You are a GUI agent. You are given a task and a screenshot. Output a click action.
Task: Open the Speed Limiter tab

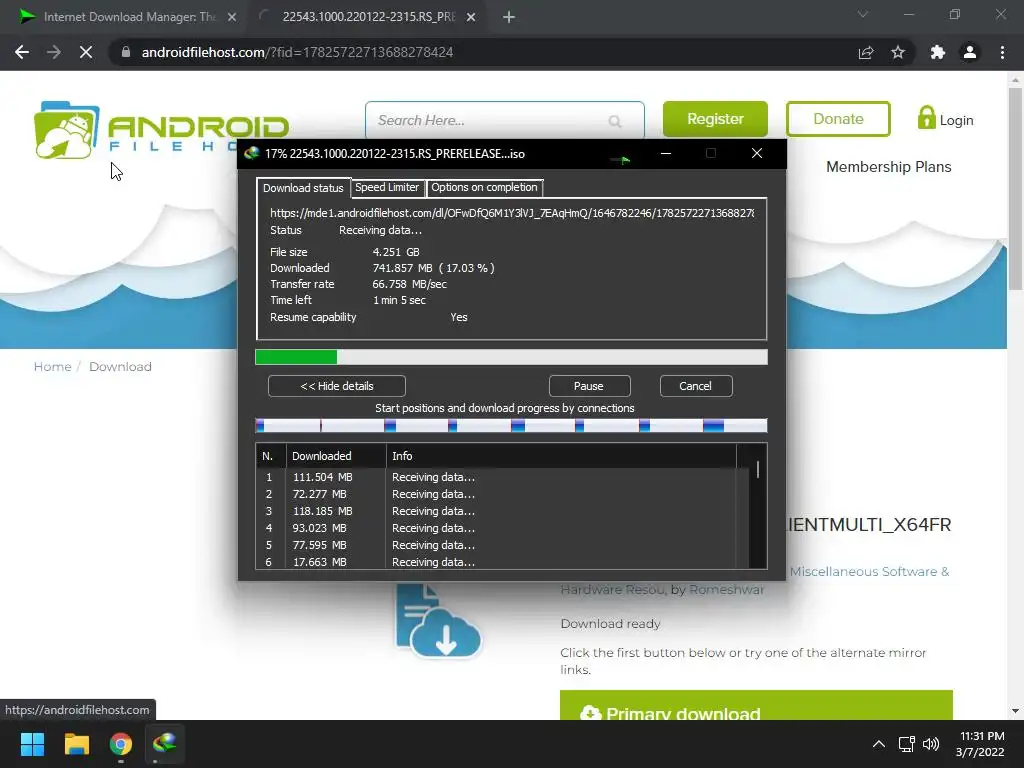(x=387, y=187)
